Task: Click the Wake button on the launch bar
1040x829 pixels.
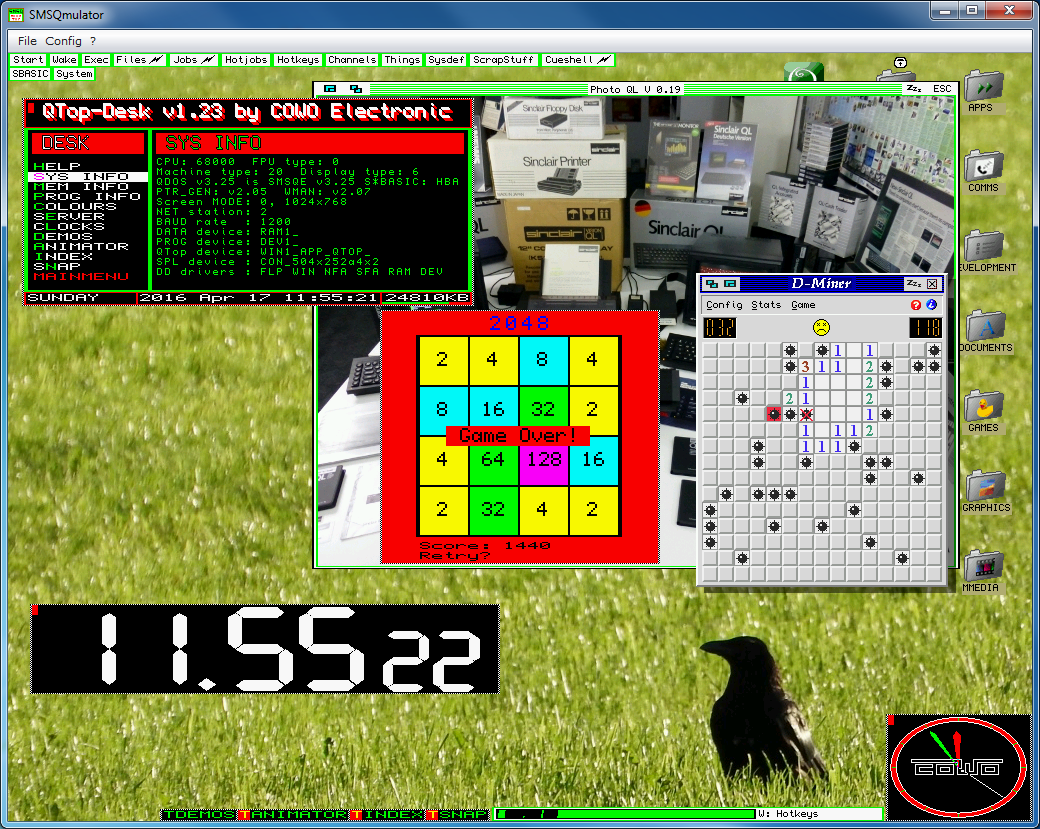Action: [x=64, y=60]
